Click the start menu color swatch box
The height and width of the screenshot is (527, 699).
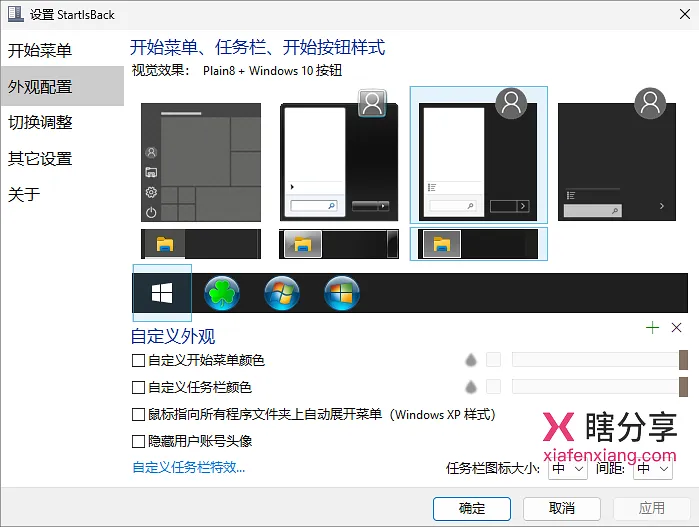tap(493, 360)
